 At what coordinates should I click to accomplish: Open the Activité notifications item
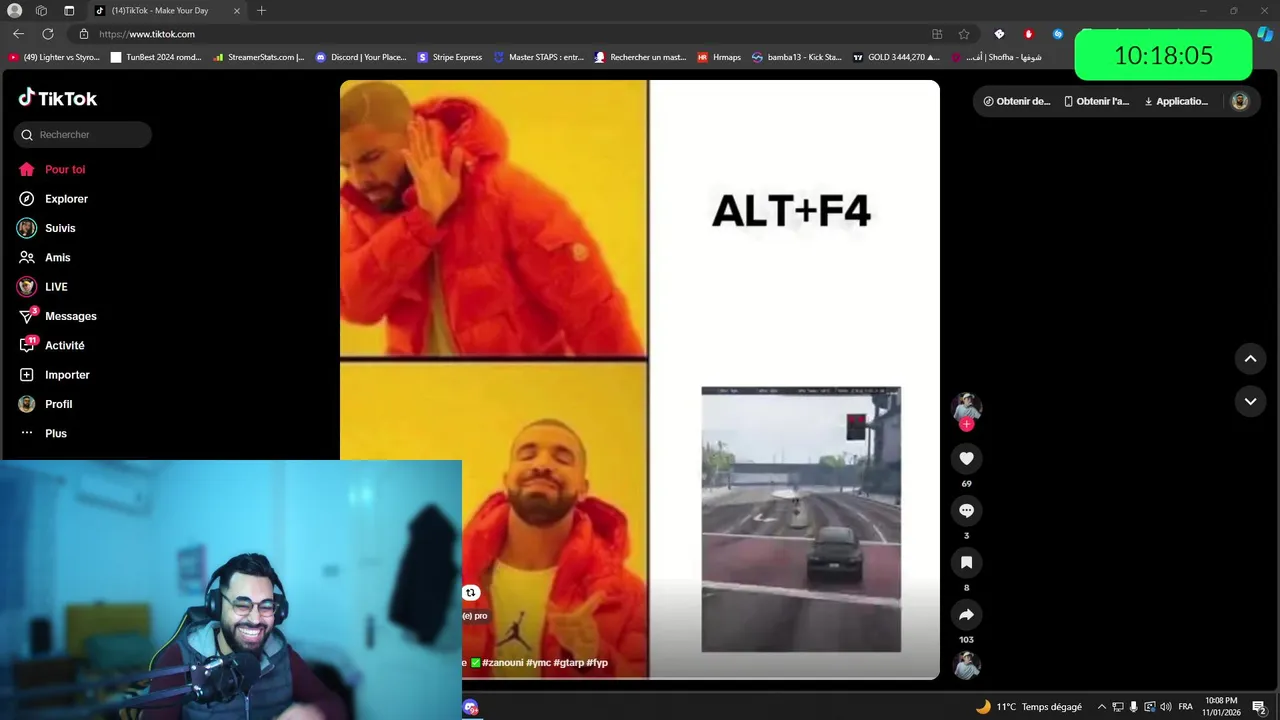coord(51,346)
